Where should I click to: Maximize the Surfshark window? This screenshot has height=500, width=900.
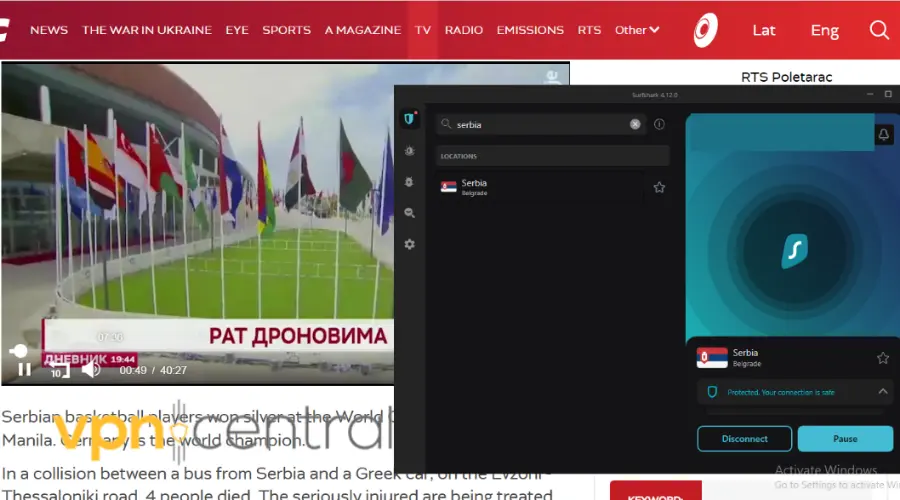coord(888,94)
